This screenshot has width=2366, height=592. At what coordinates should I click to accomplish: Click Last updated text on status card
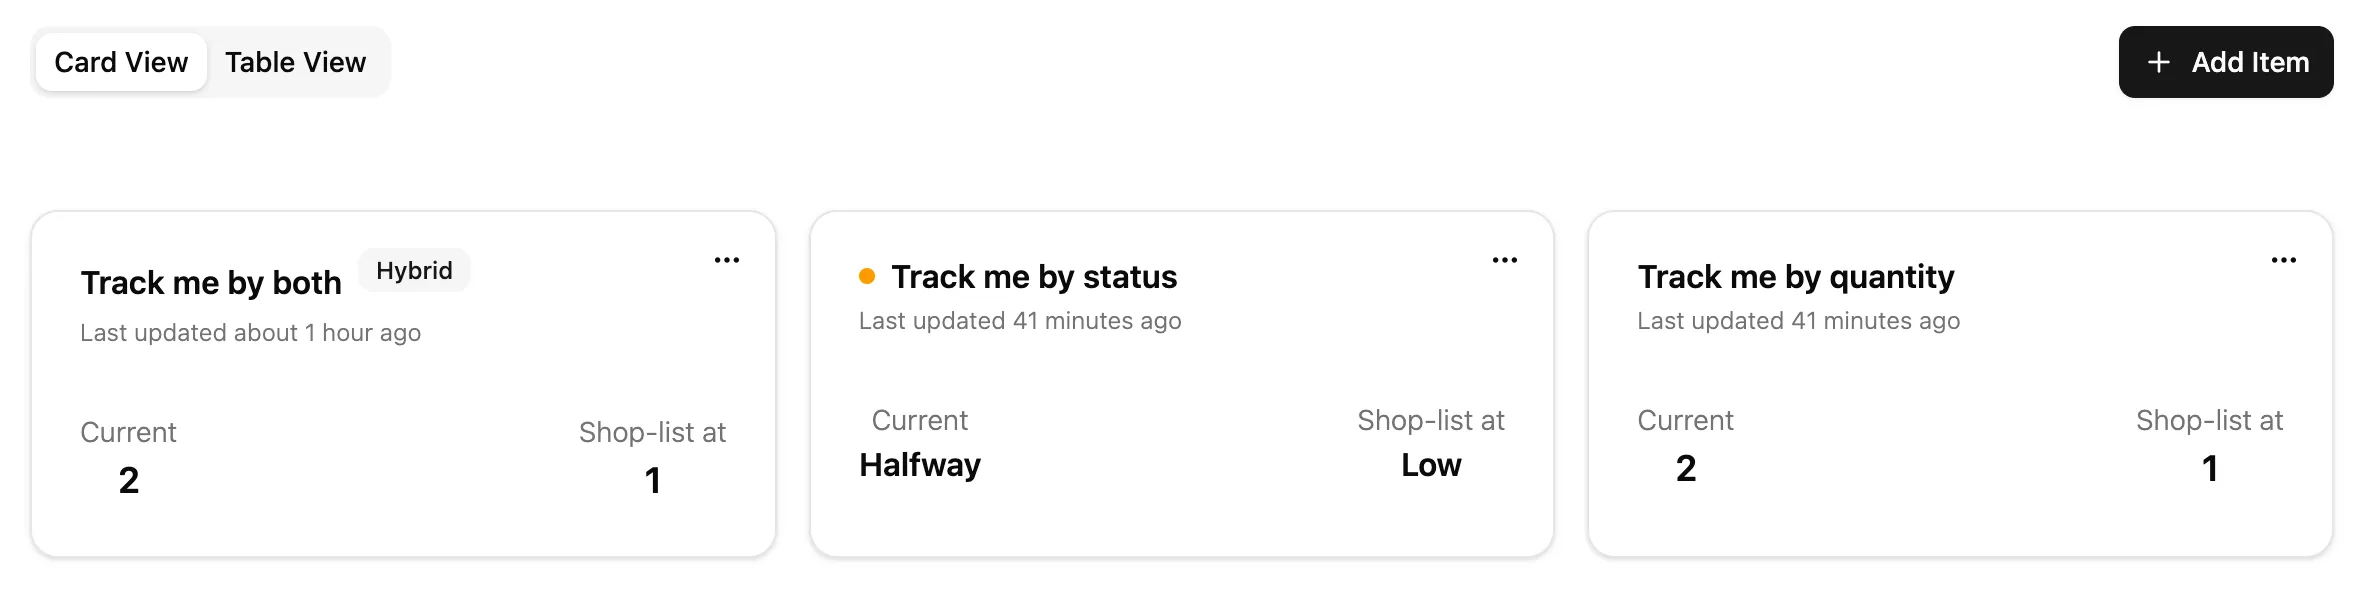click(x=1020, y=321)
